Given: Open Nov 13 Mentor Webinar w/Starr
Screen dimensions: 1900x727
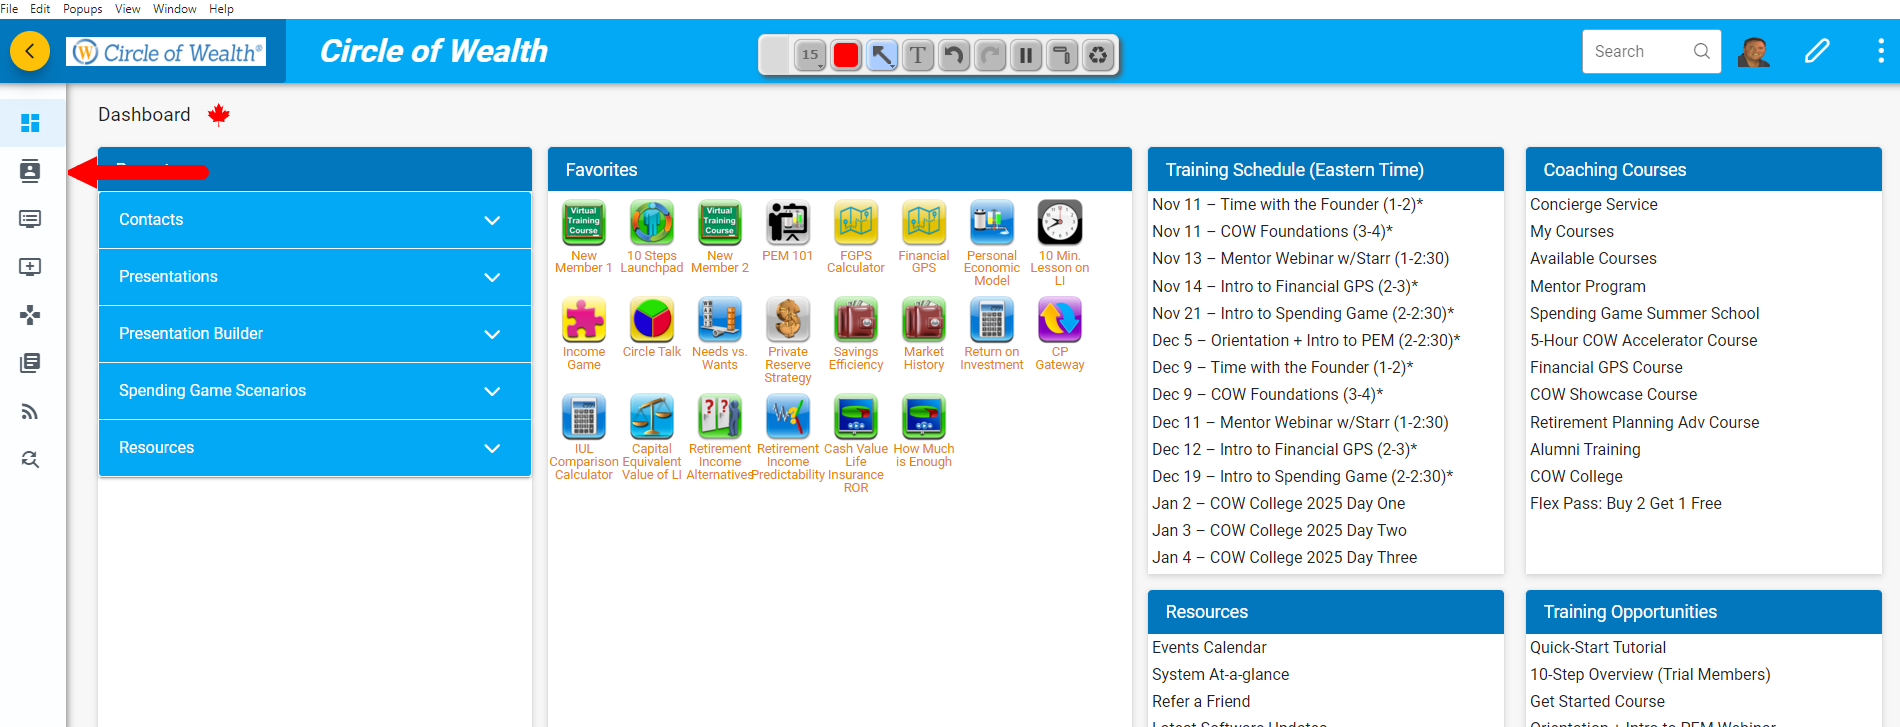Looking at the screenshot, I should click(1300, 258).
